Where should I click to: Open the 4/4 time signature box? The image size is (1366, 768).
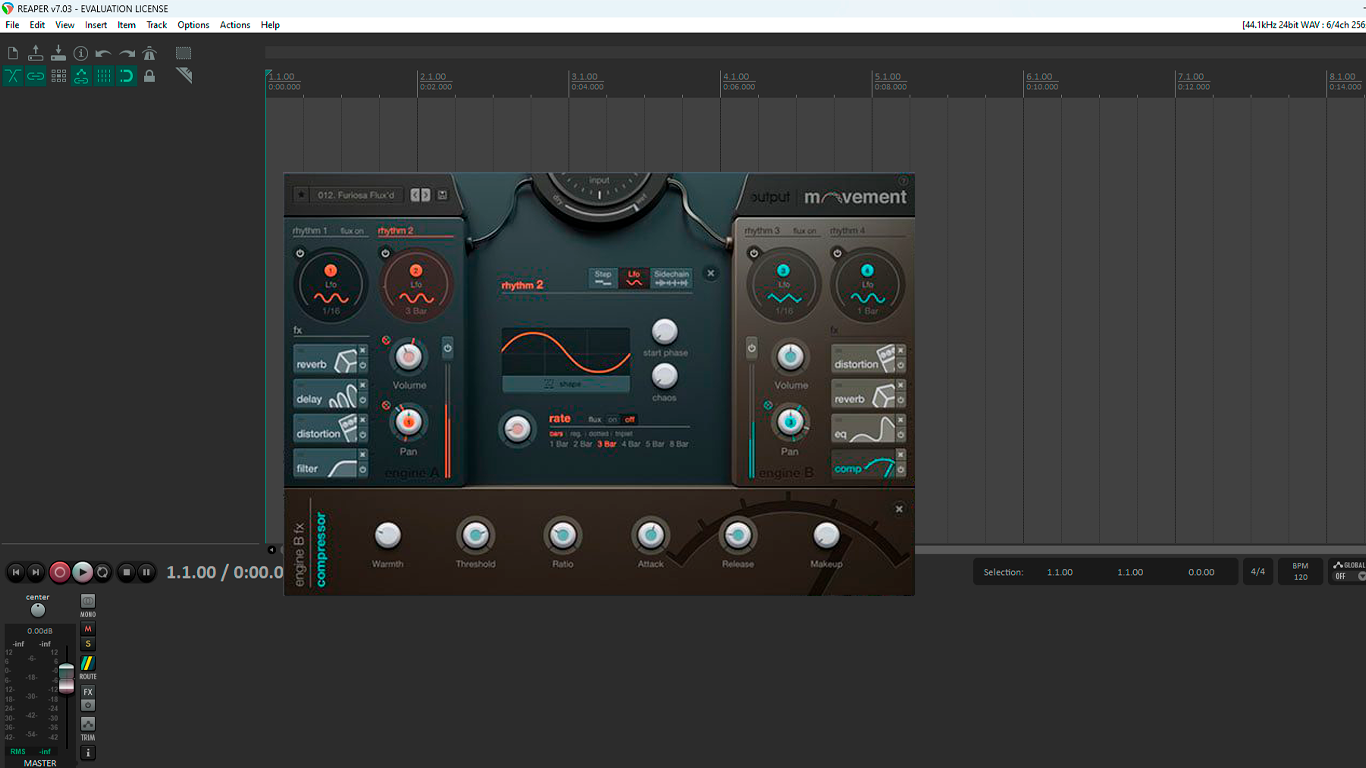(x=1258, y=572)
